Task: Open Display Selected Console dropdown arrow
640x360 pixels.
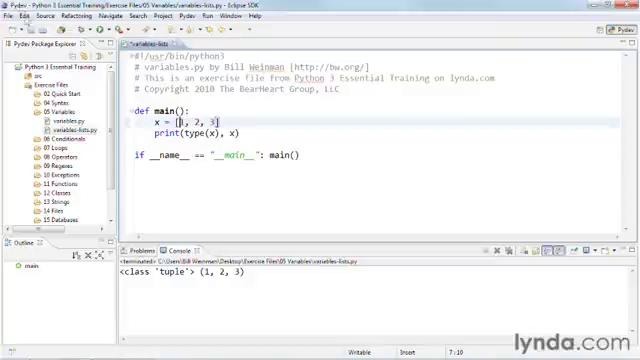Action: (x=595, y=251)
